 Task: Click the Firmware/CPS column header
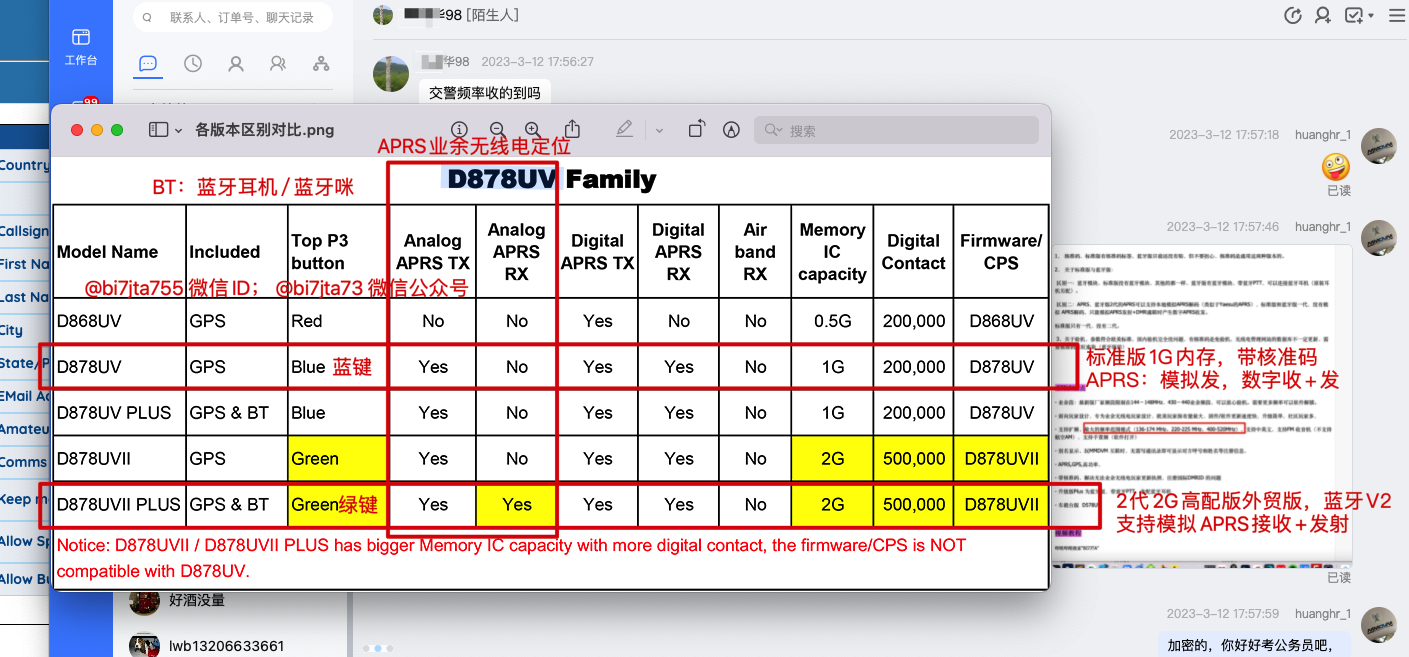[x=1001, y=252]
